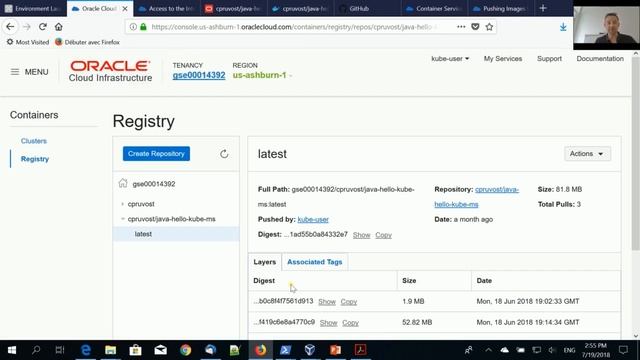The image size is (640, 360).
Task: Open My Services link
Action: pos(503,59)
